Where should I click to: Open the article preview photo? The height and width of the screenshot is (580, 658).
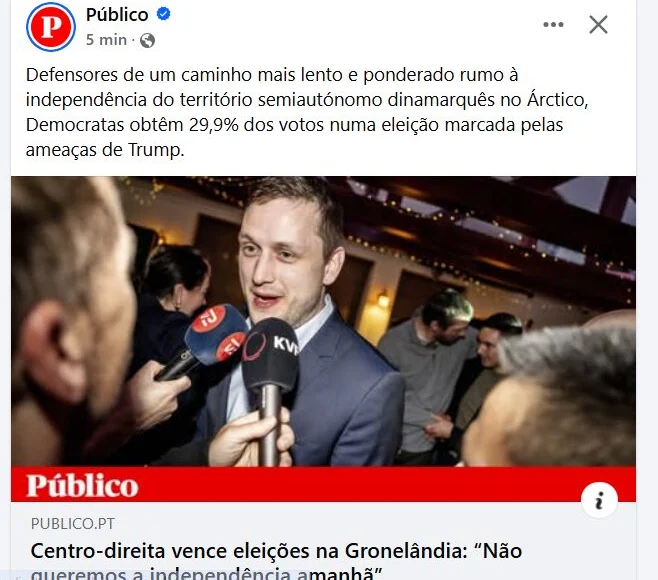click(323, 321)
